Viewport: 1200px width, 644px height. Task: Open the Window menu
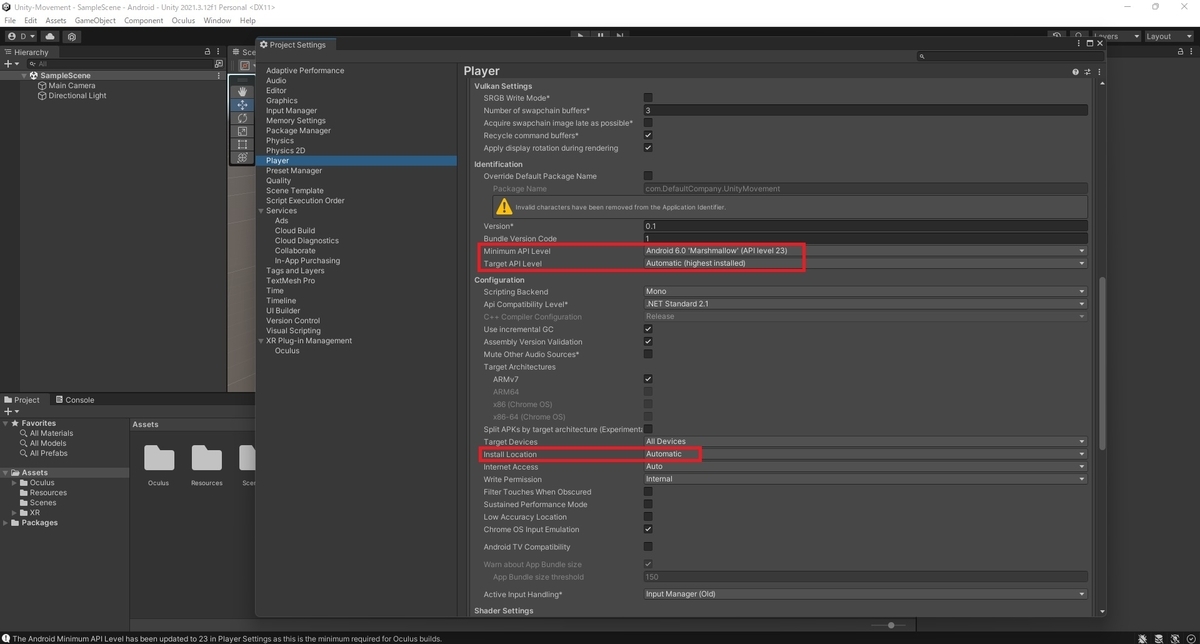(217, 20)
